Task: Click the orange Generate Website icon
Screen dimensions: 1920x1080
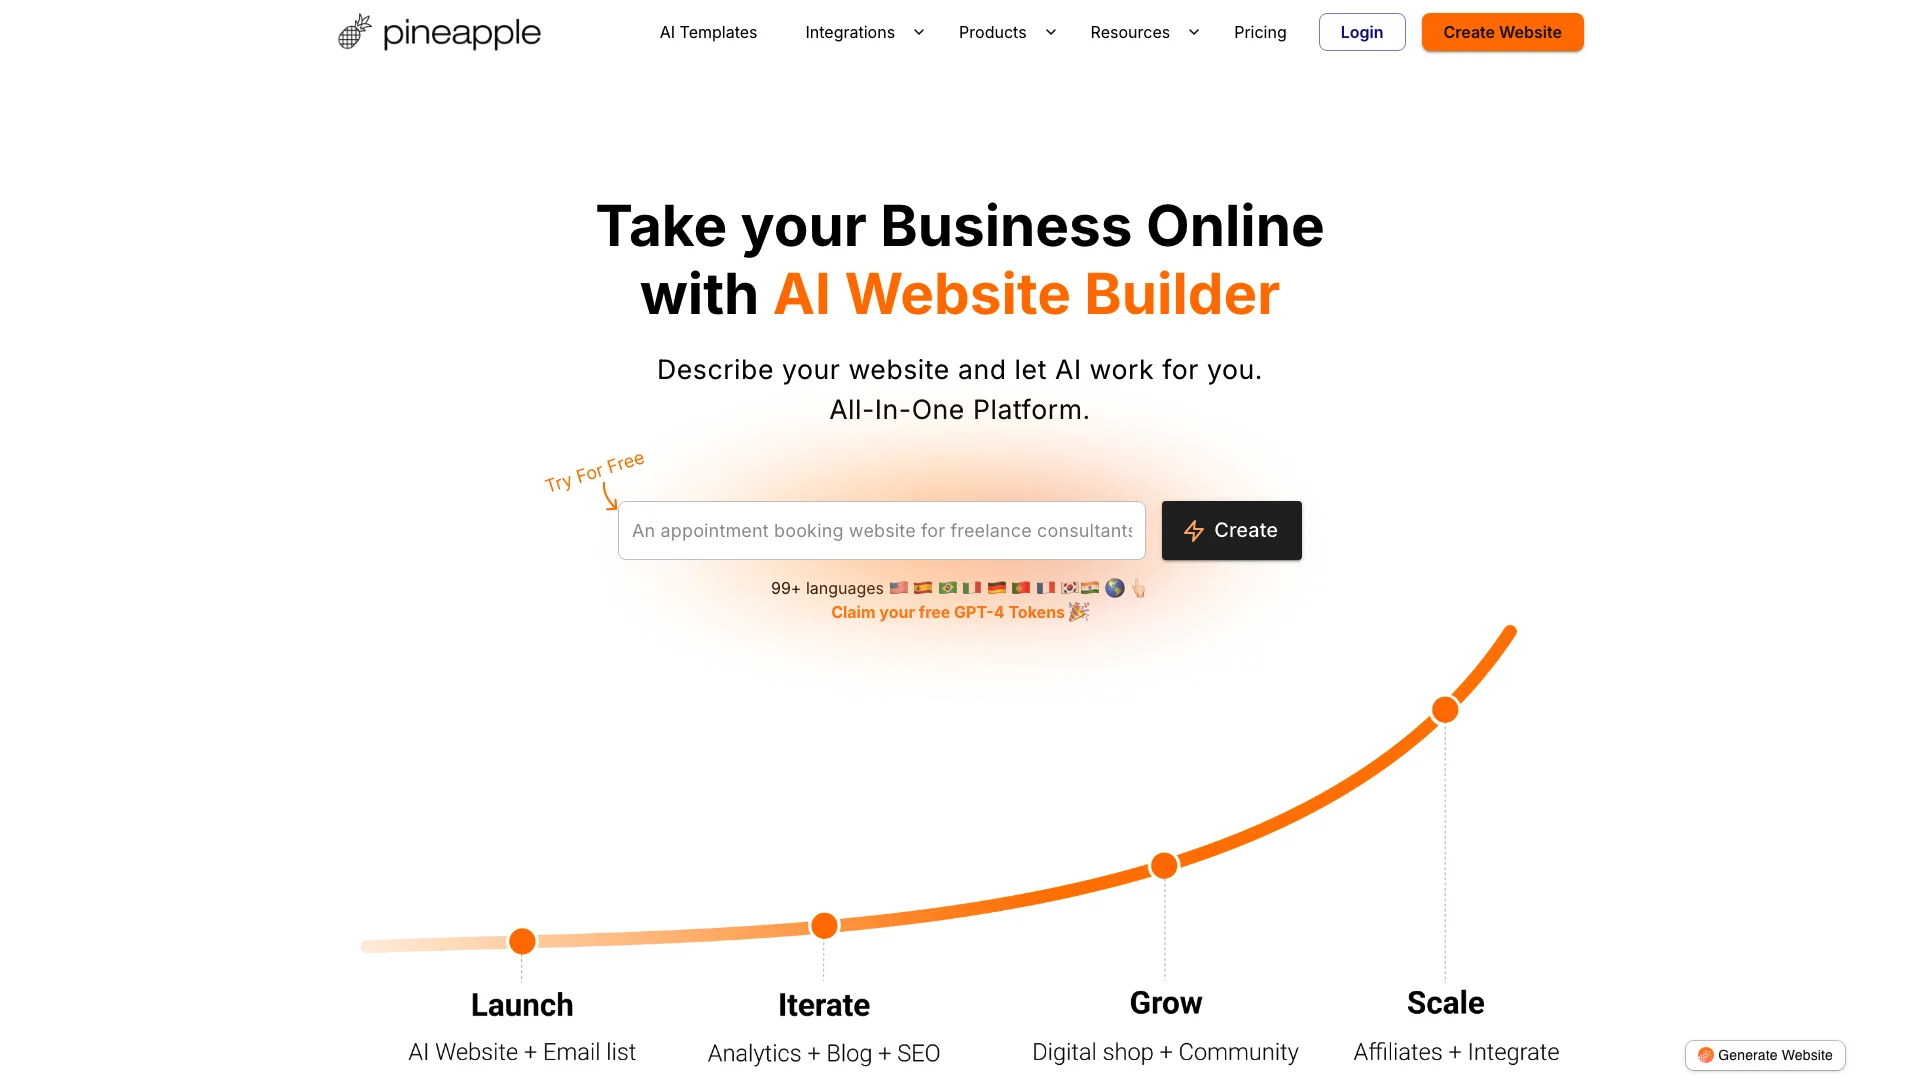Action: click(x=1705, y=1054)
